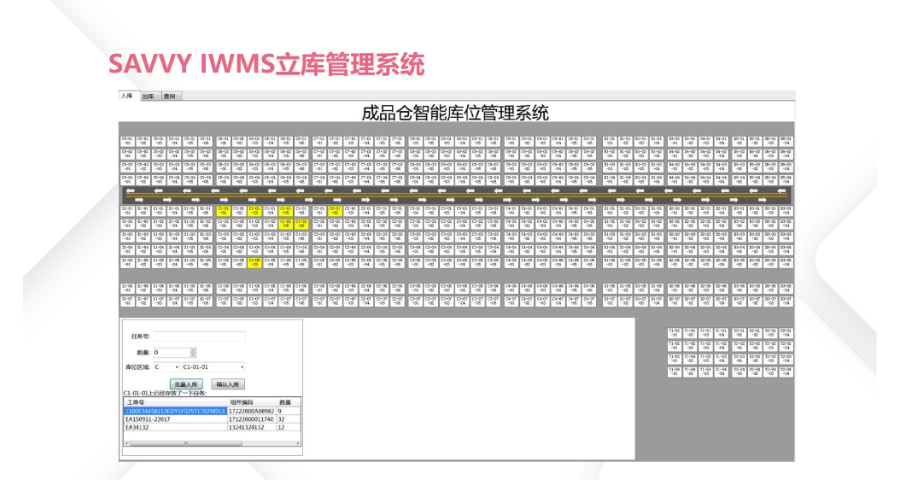Open the 库位区域 zone dropdown showing C
Viewport: 900px width, 480px height.
[166, 367]
